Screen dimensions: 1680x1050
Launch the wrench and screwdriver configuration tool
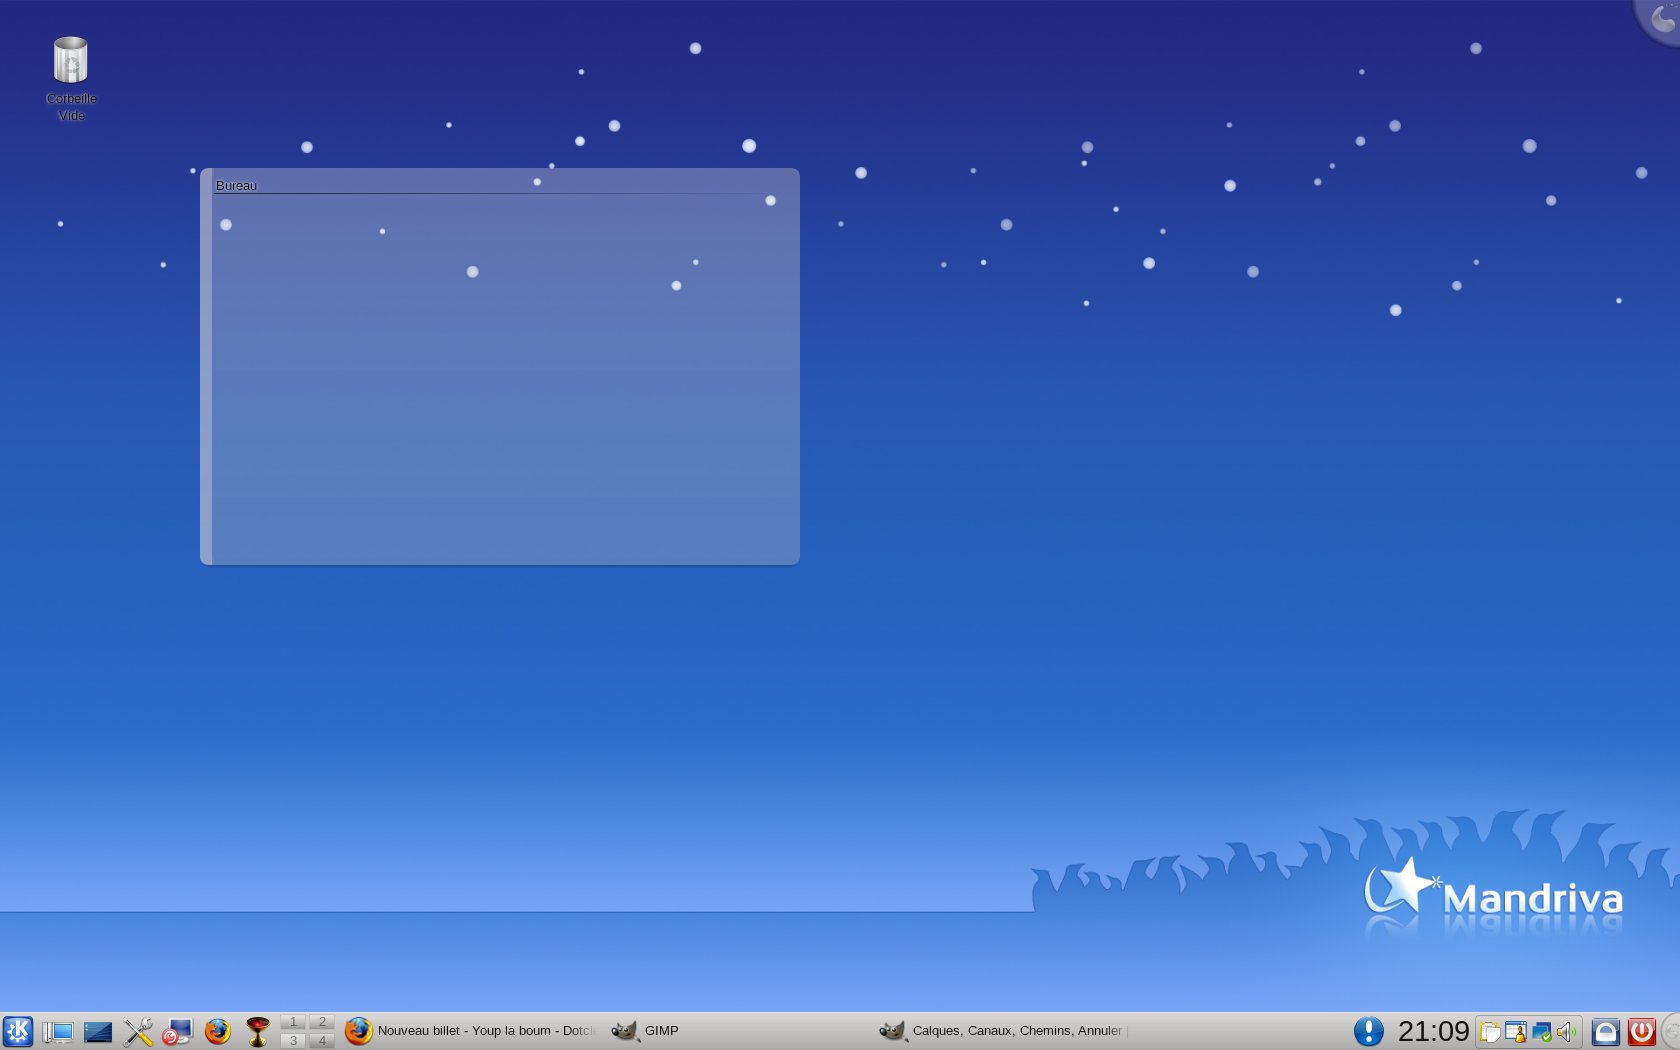pyautogui.click(x=138, y=1031)
